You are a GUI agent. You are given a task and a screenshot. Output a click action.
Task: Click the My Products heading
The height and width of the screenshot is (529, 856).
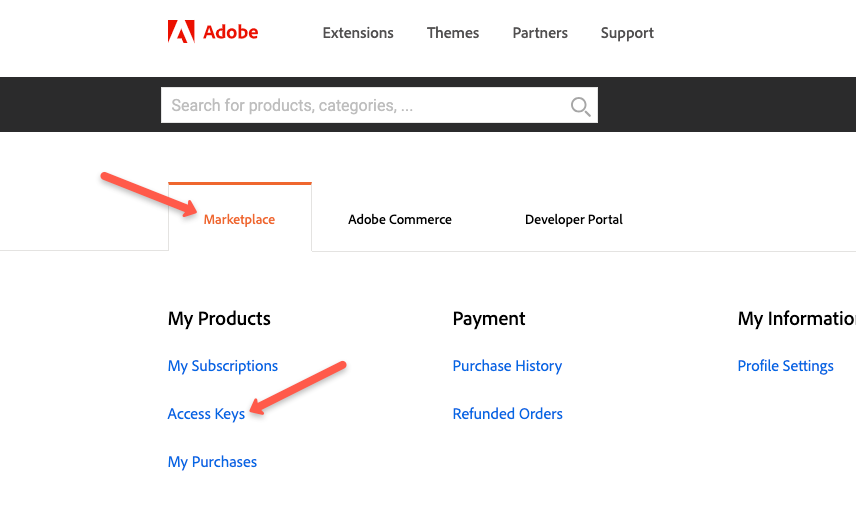(x=219, y=319)
